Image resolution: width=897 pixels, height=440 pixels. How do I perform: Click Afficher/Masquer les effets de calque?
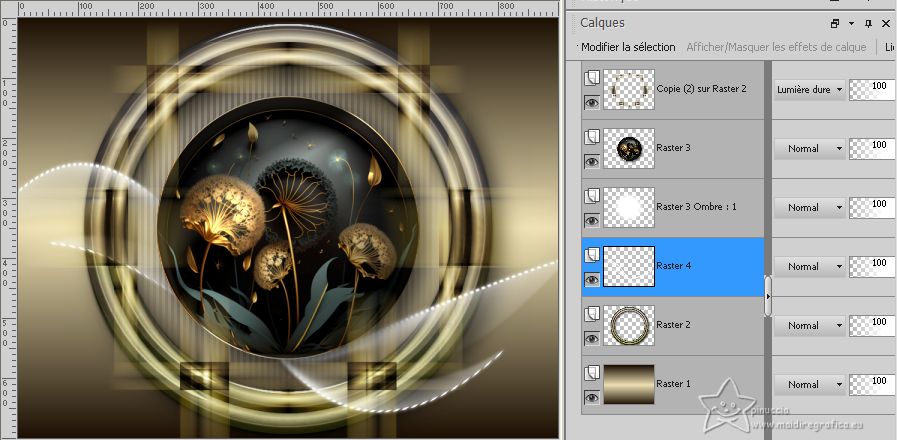776,47
